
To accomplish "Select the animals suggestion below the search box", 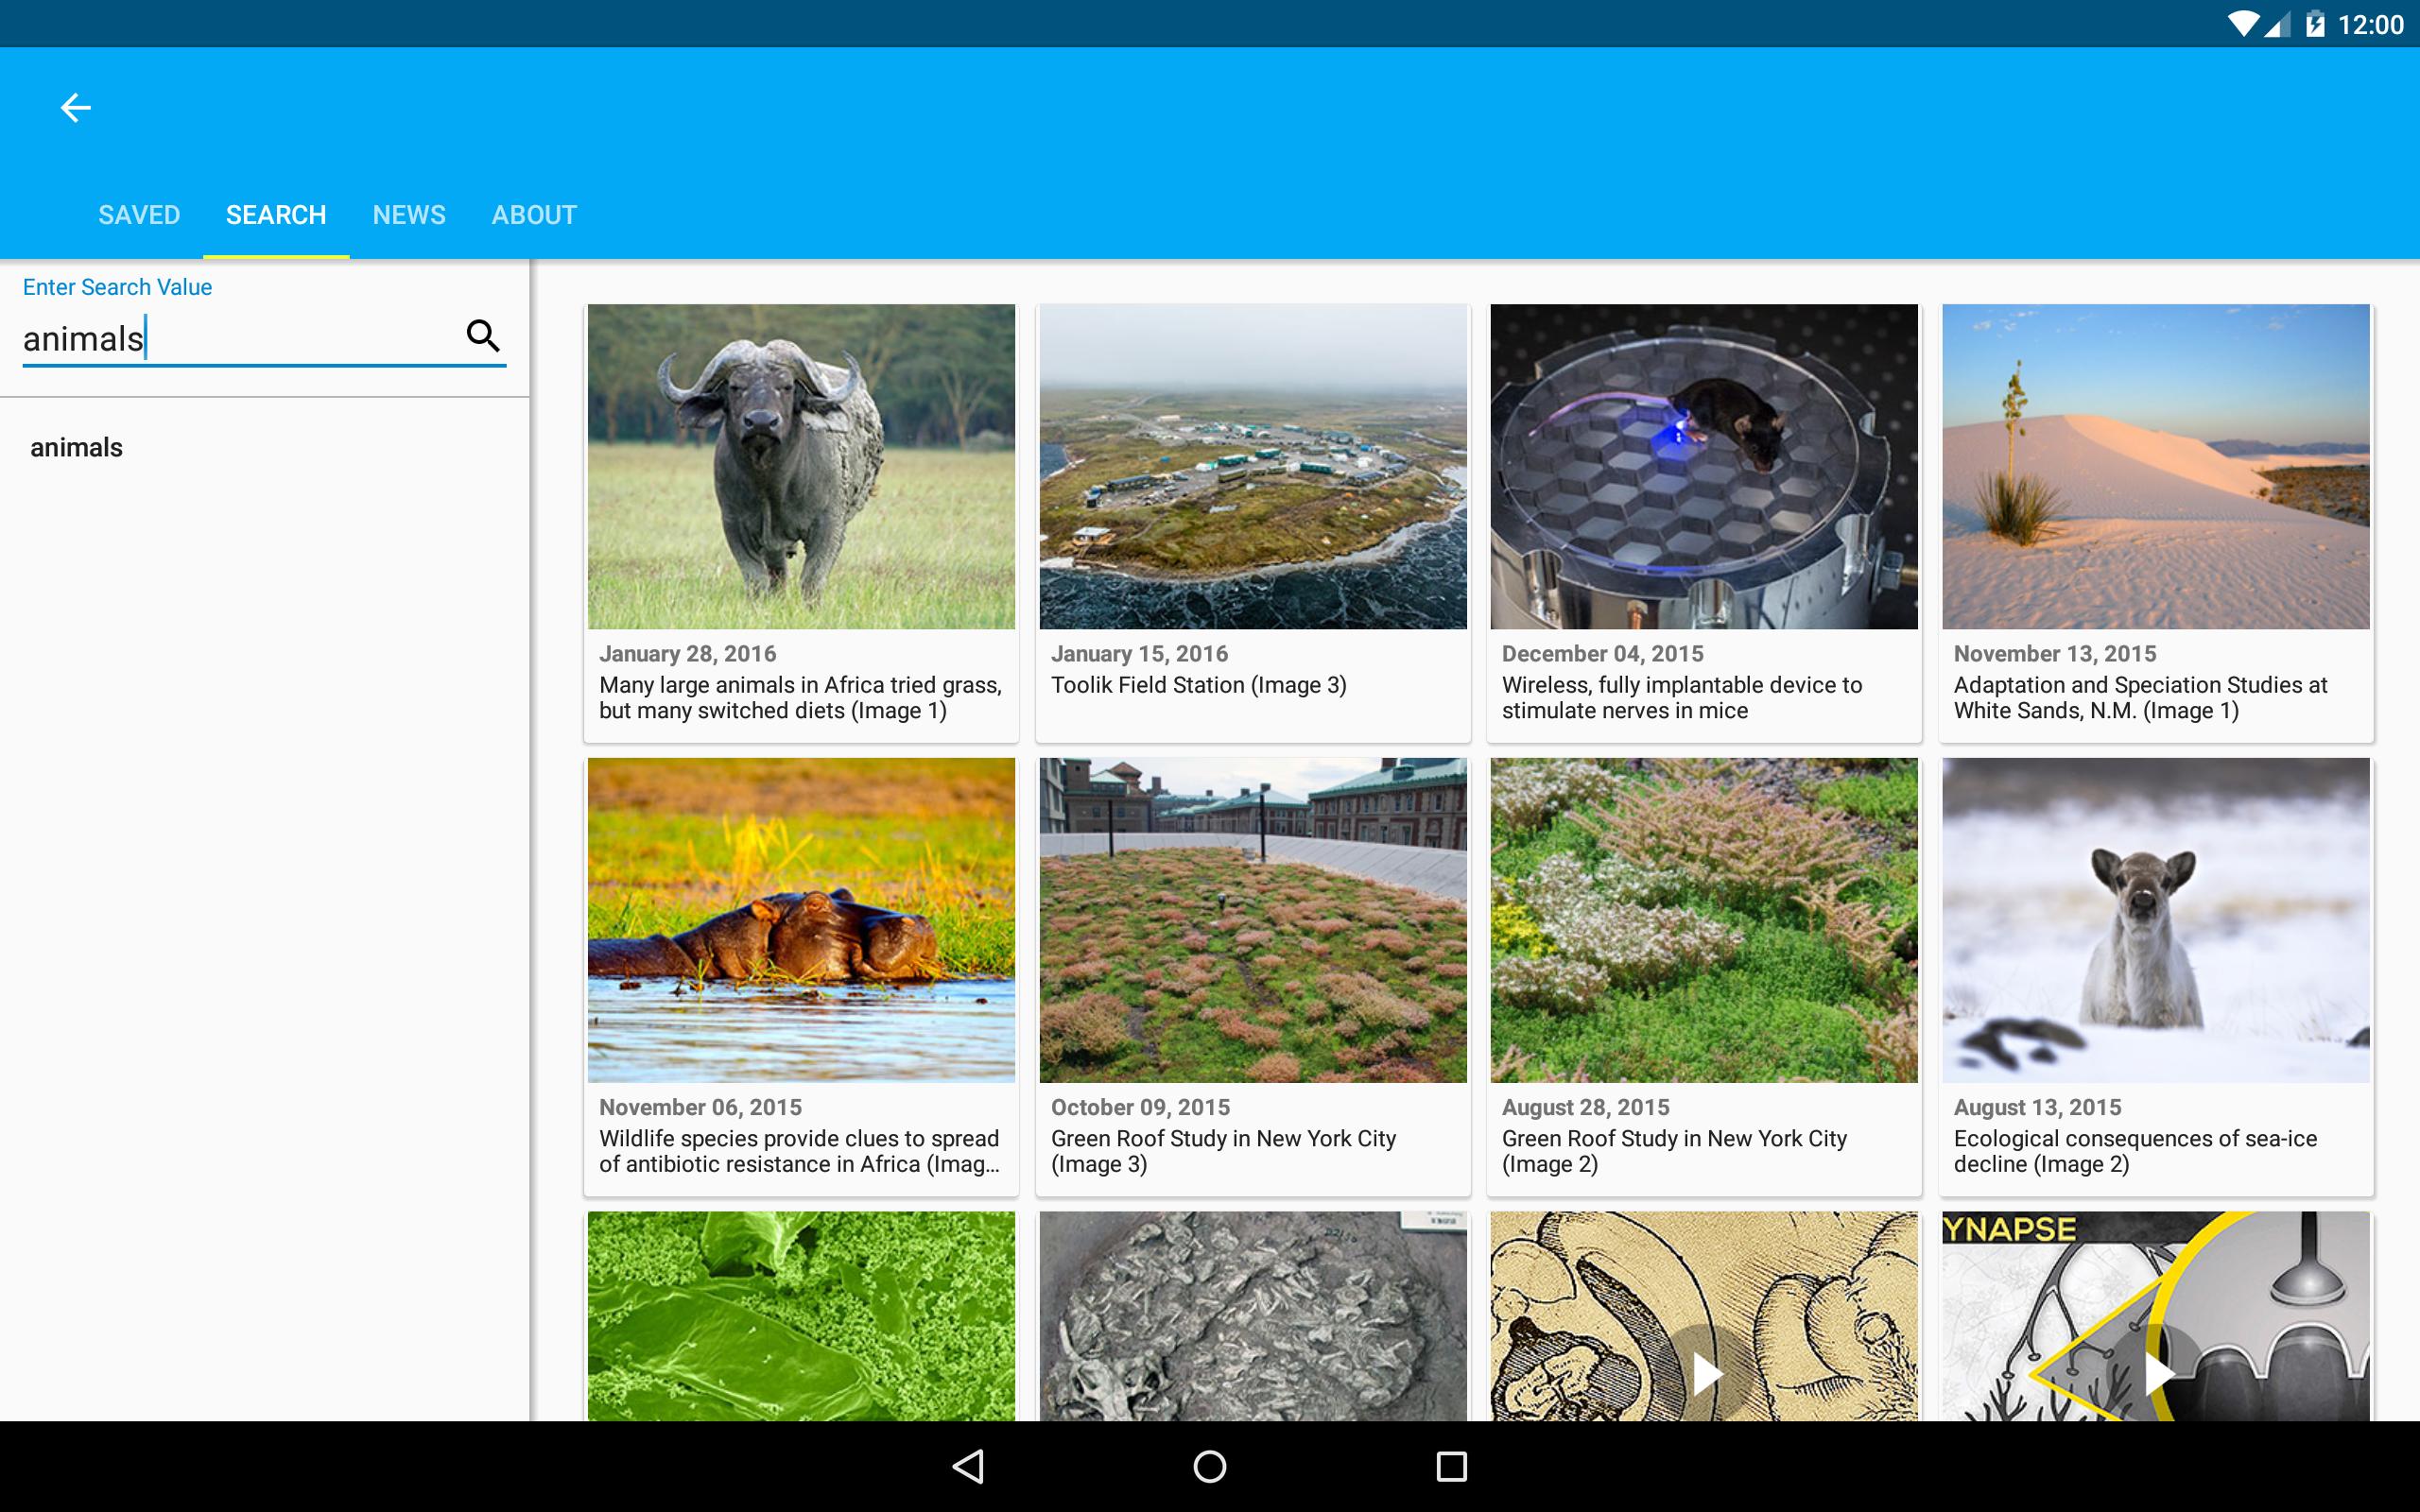I will (x=76, y=447).
